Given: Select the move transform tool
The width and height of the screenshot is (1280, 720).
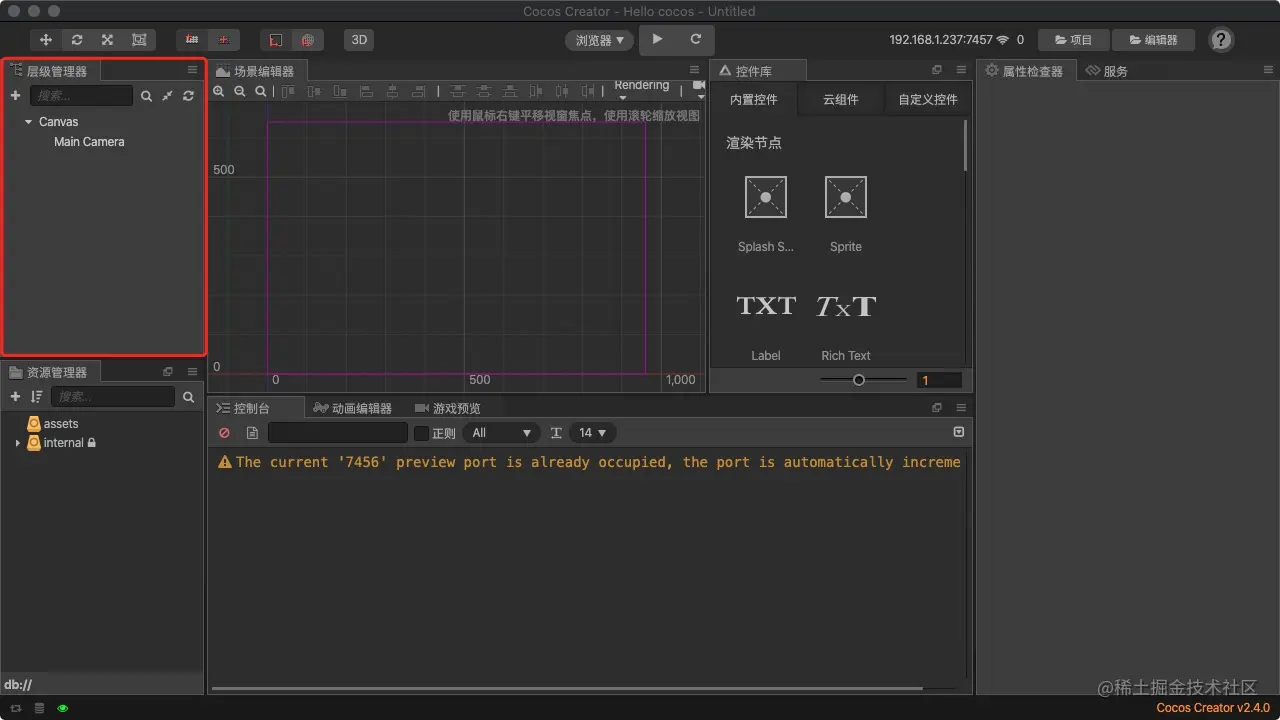Looking at the screenshot, I should [x=46, y=40].
